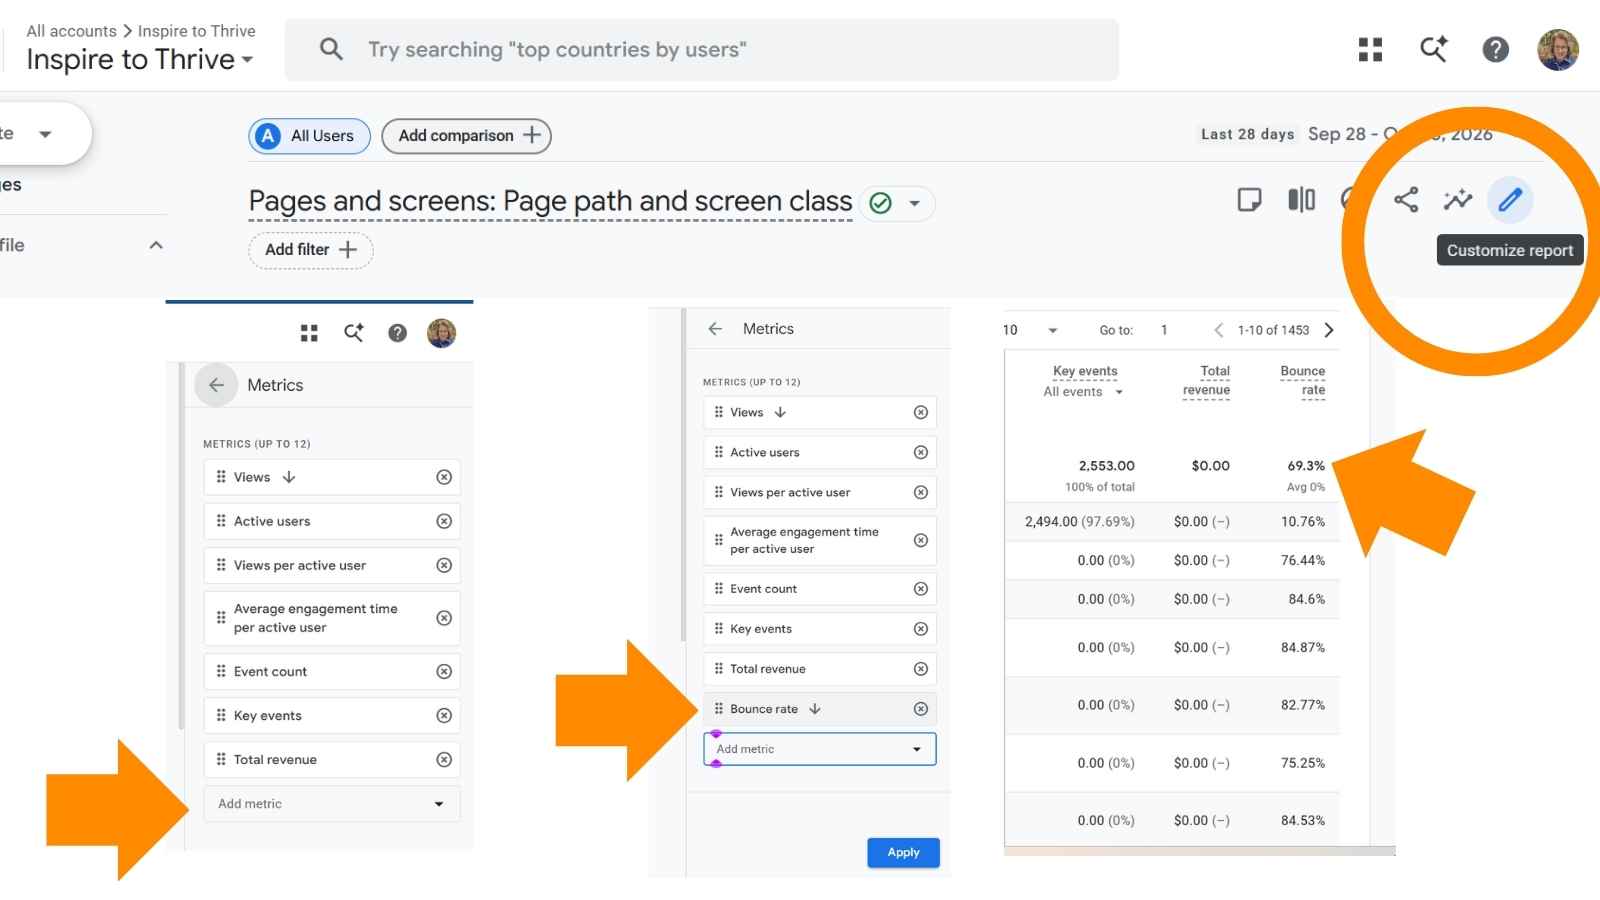Sort by the Total revenue column header
Viewport: 1600px width, 900px height.
pyautogui.click(x=1207, y=380)
